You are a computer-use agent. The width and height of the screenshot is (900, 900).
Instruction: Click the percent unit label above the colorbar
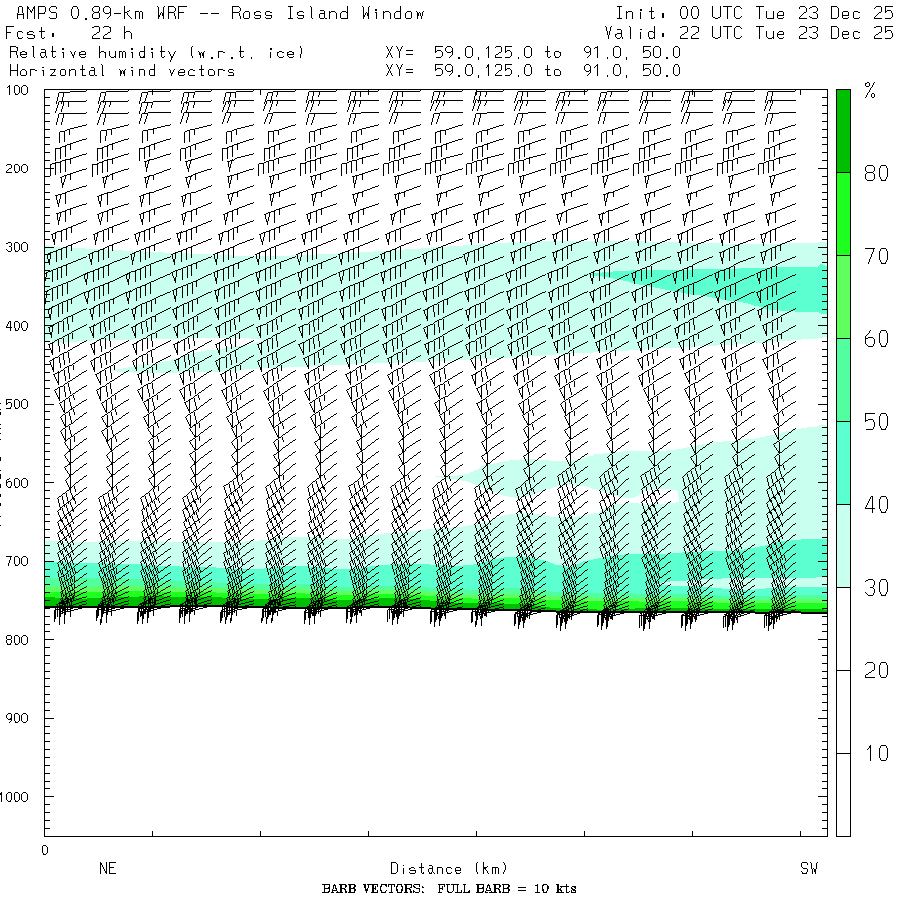[x=870, y=92]
